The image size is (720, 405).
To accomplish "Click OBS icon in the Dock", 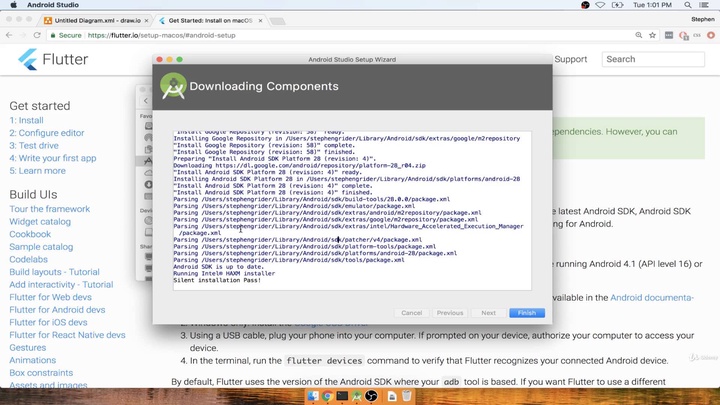I will click(371, 396).
